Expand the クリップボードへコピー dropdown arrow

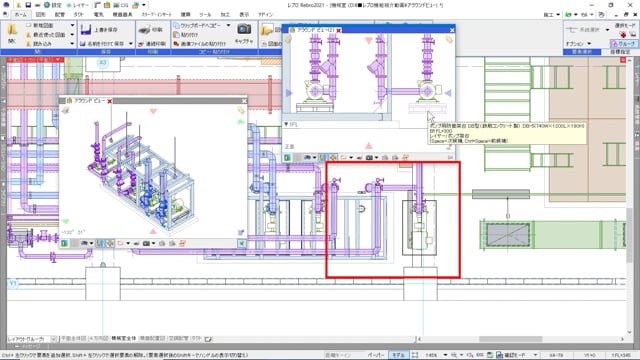pos(228,25)
